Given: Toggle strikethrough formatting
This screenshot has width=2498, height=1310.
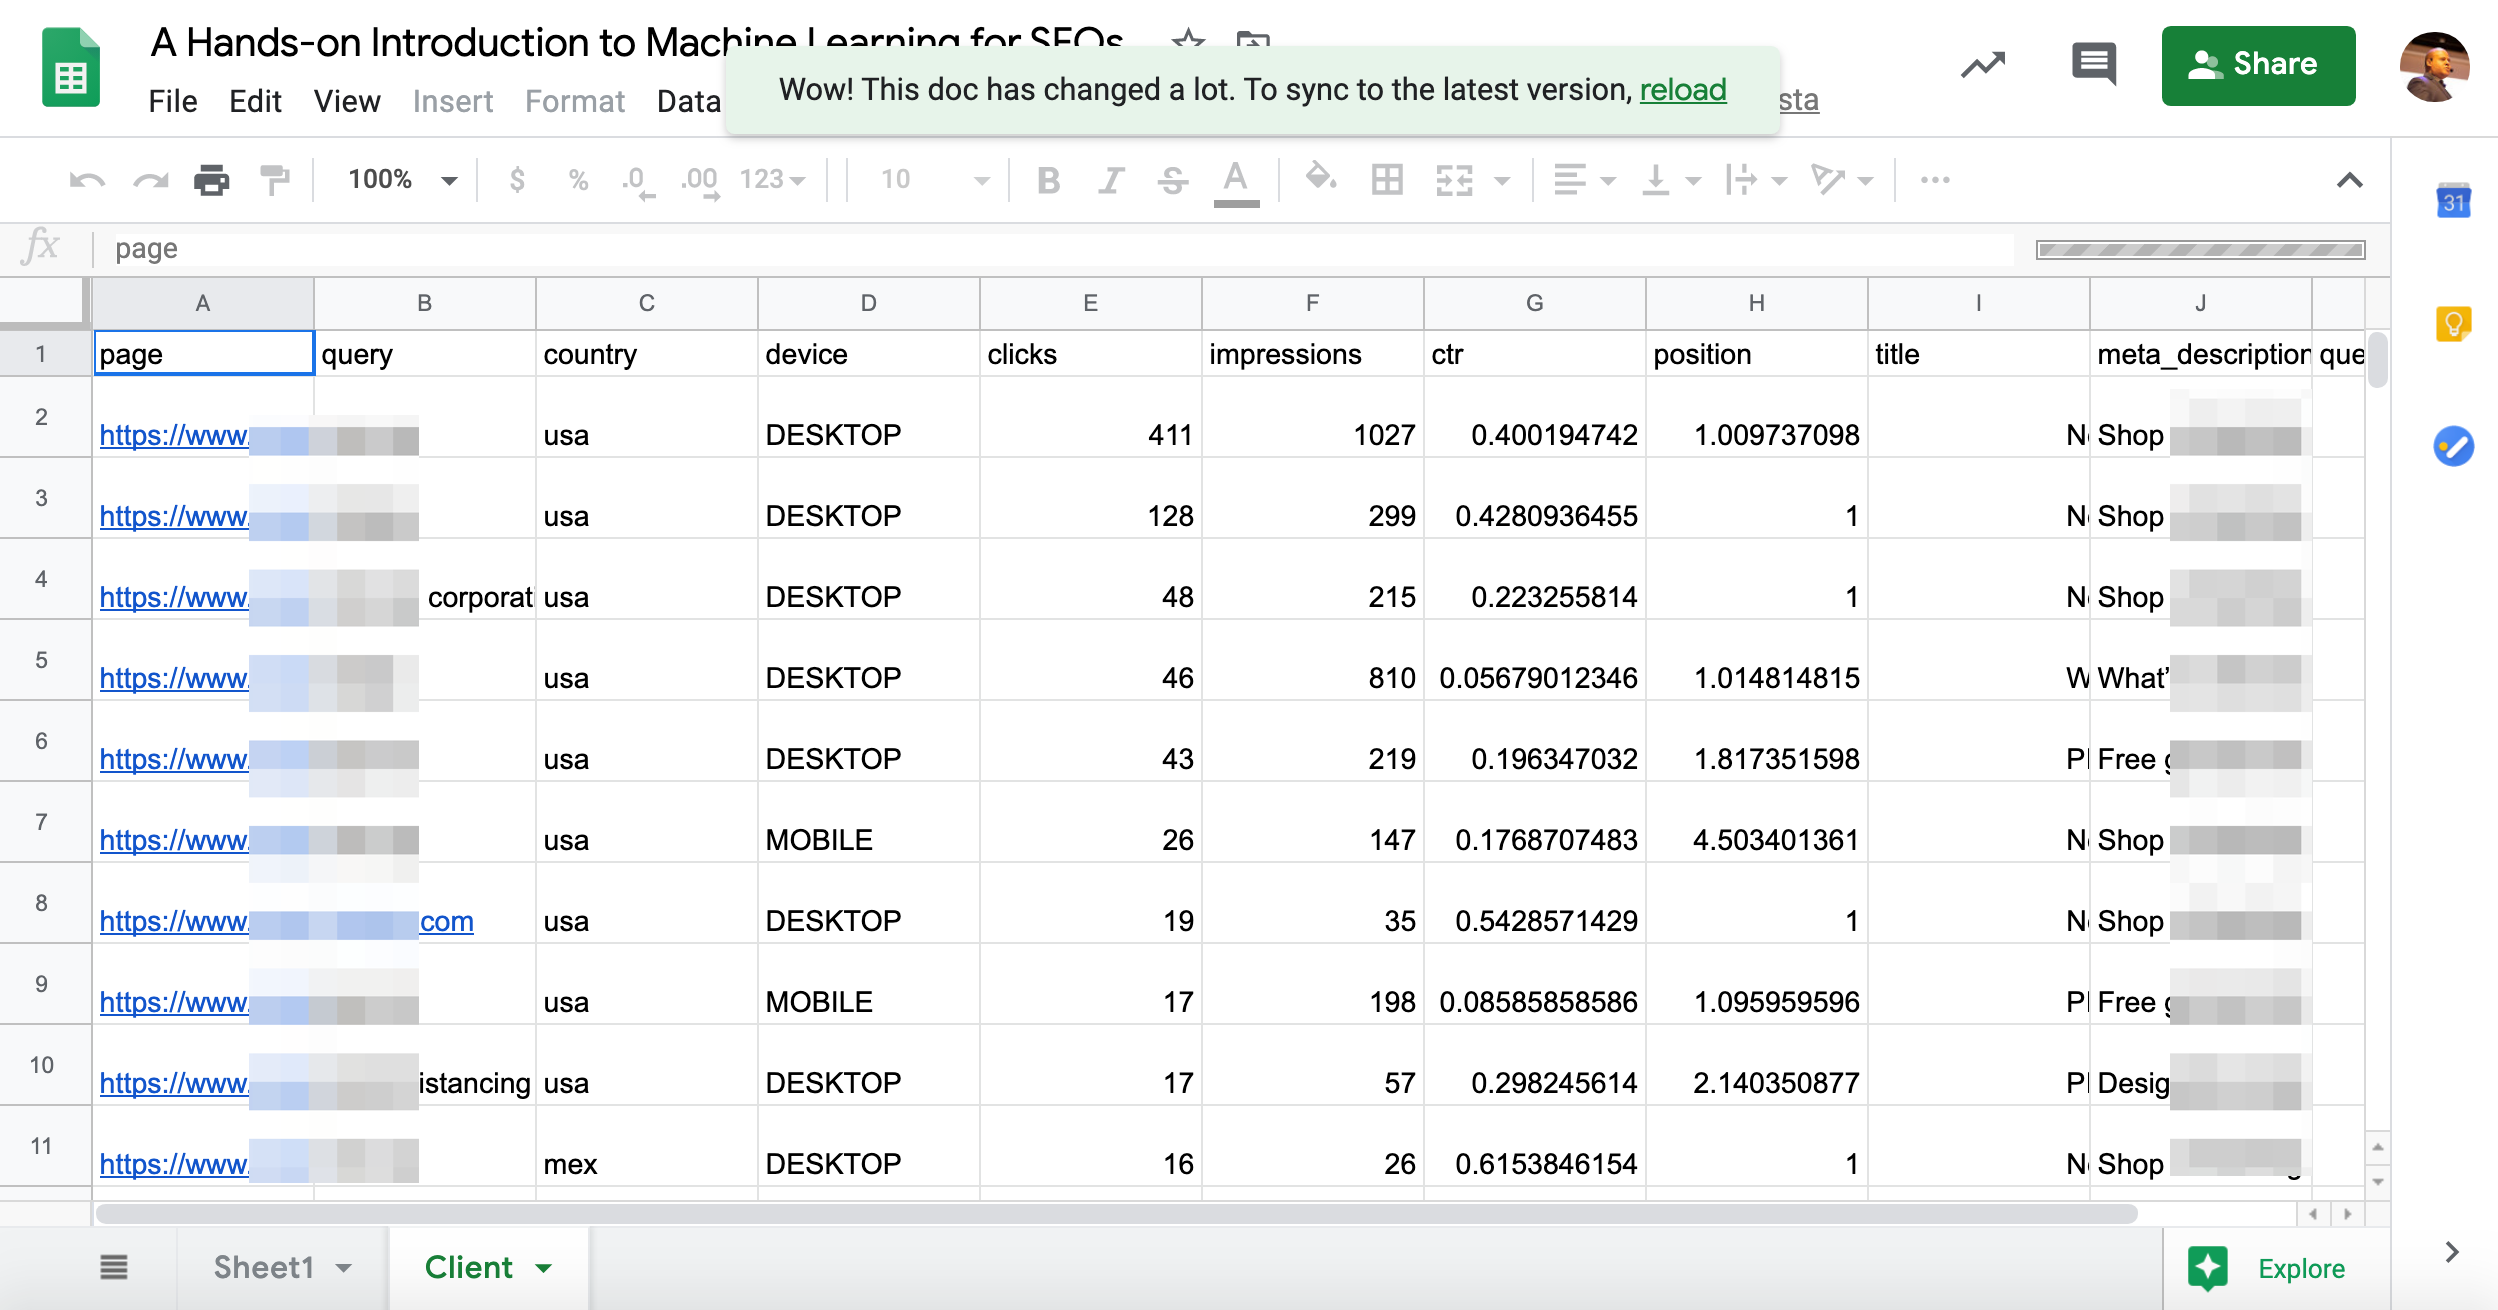Looking at the screenshot, I should point(1172,180).
